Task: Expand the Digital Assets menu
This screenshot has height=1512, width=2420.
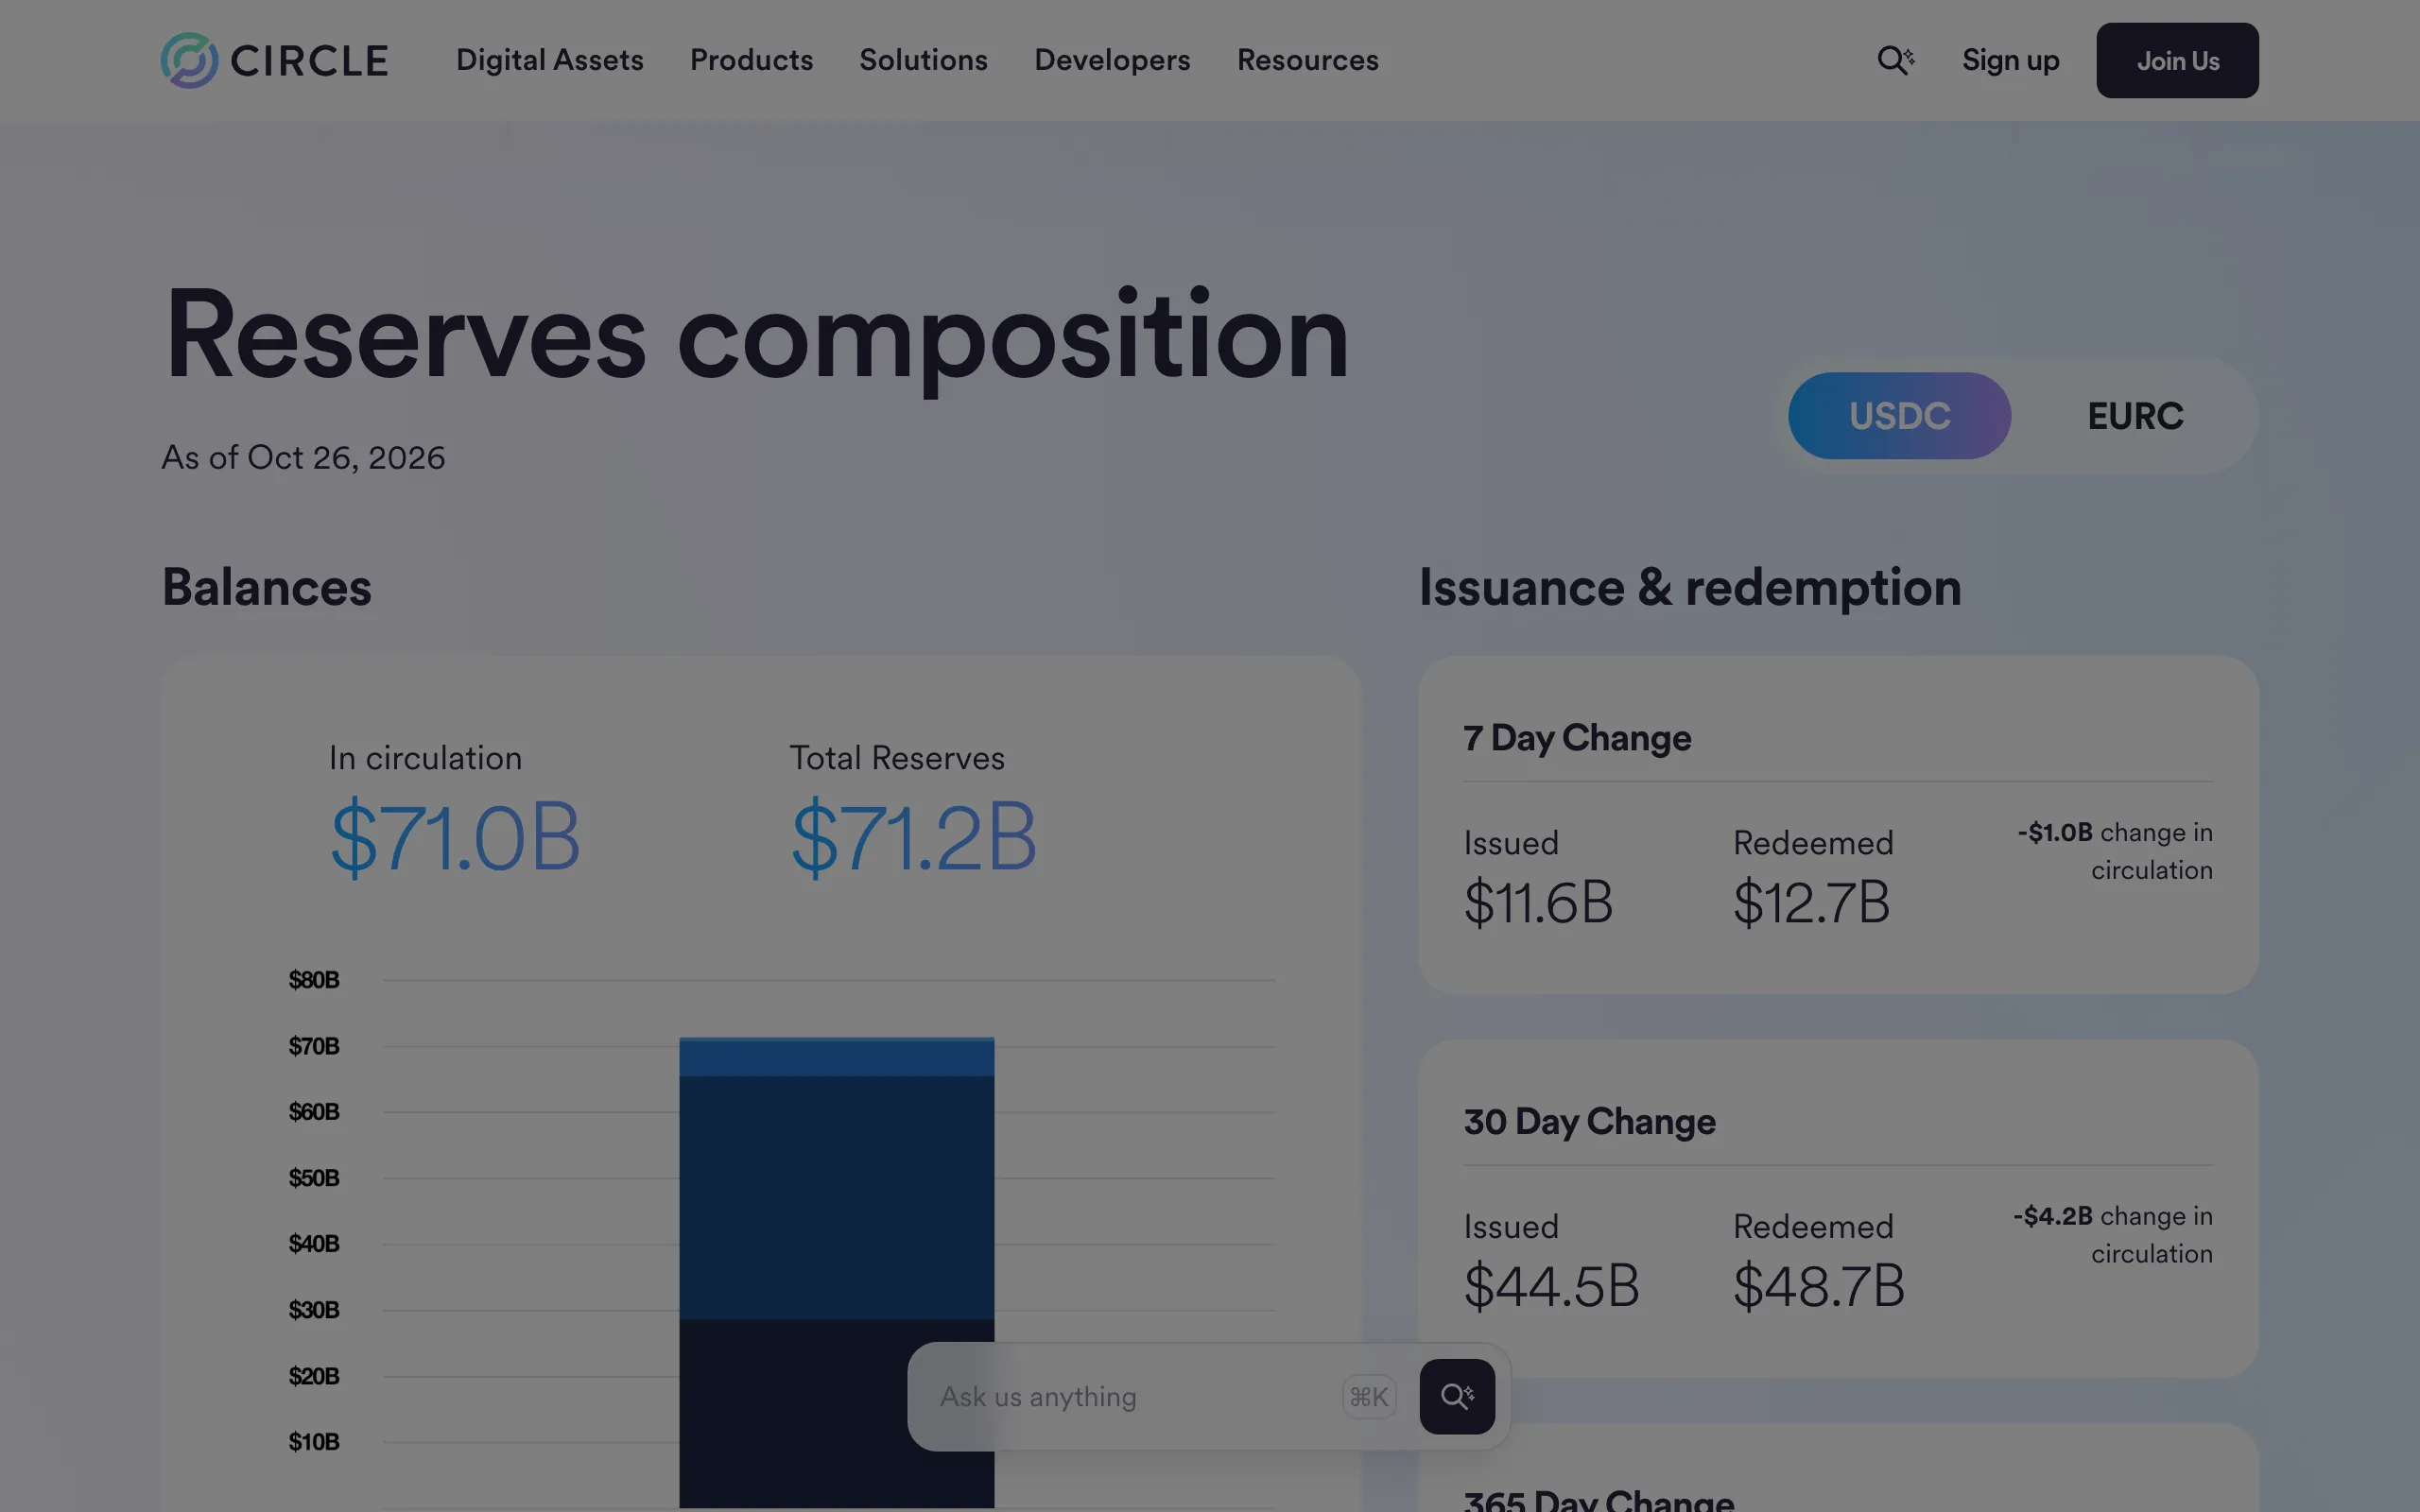Action: click(x=549, y=60)
